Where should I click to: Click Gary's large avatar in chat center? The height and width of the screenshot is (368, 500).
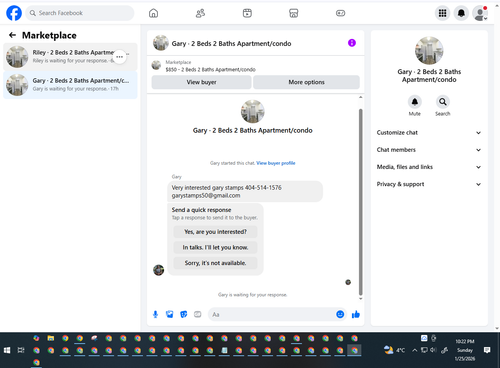click(x=253, y=111)
